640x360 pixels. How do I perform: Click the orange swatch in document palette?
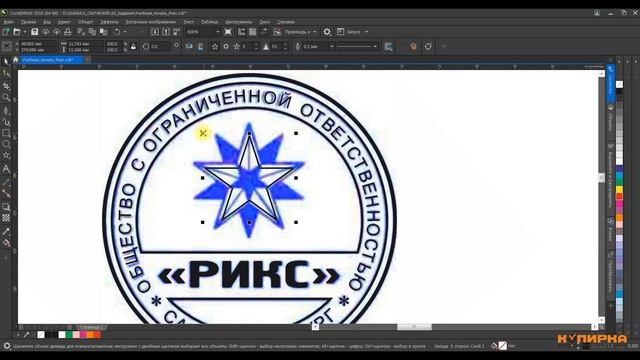(90, 335)
